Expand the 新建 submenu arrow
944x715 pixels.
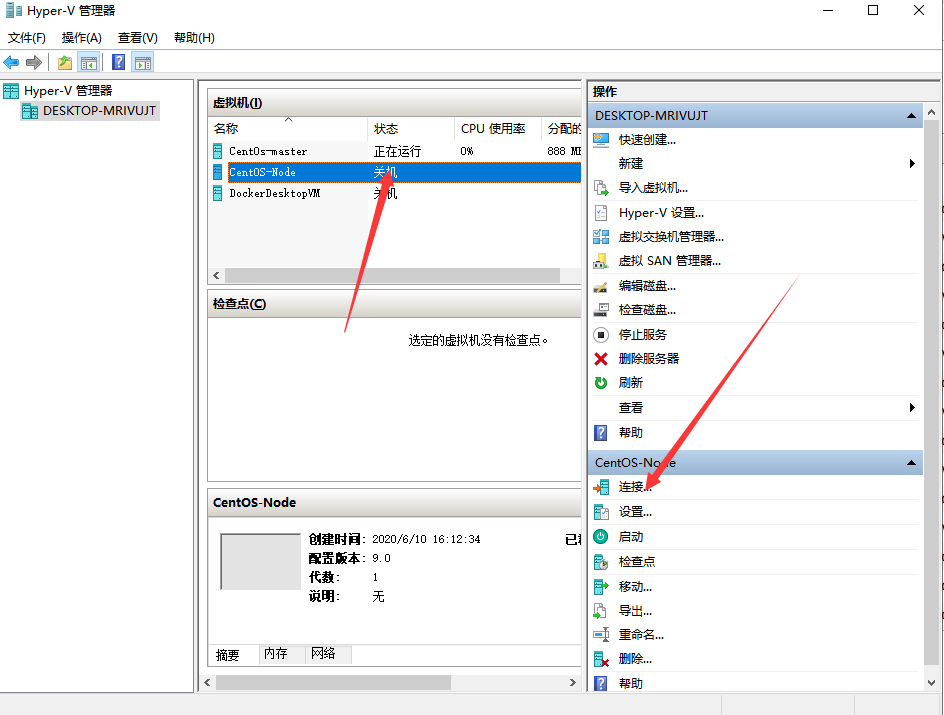click(x=912, y=164)
